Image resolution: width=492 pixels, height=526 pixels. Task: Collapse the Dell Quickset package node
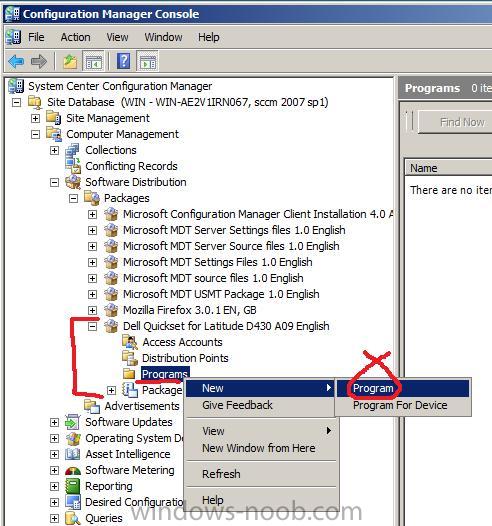[92, 326]
